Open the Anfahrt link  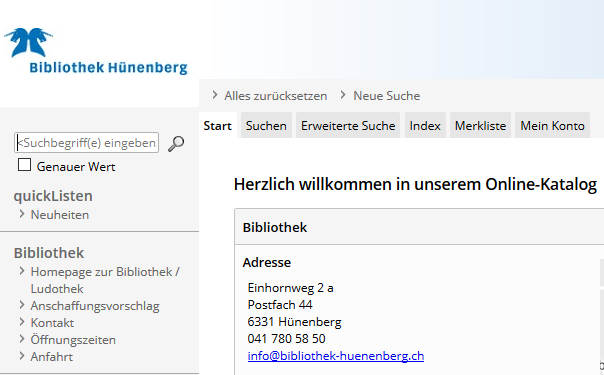52,357
